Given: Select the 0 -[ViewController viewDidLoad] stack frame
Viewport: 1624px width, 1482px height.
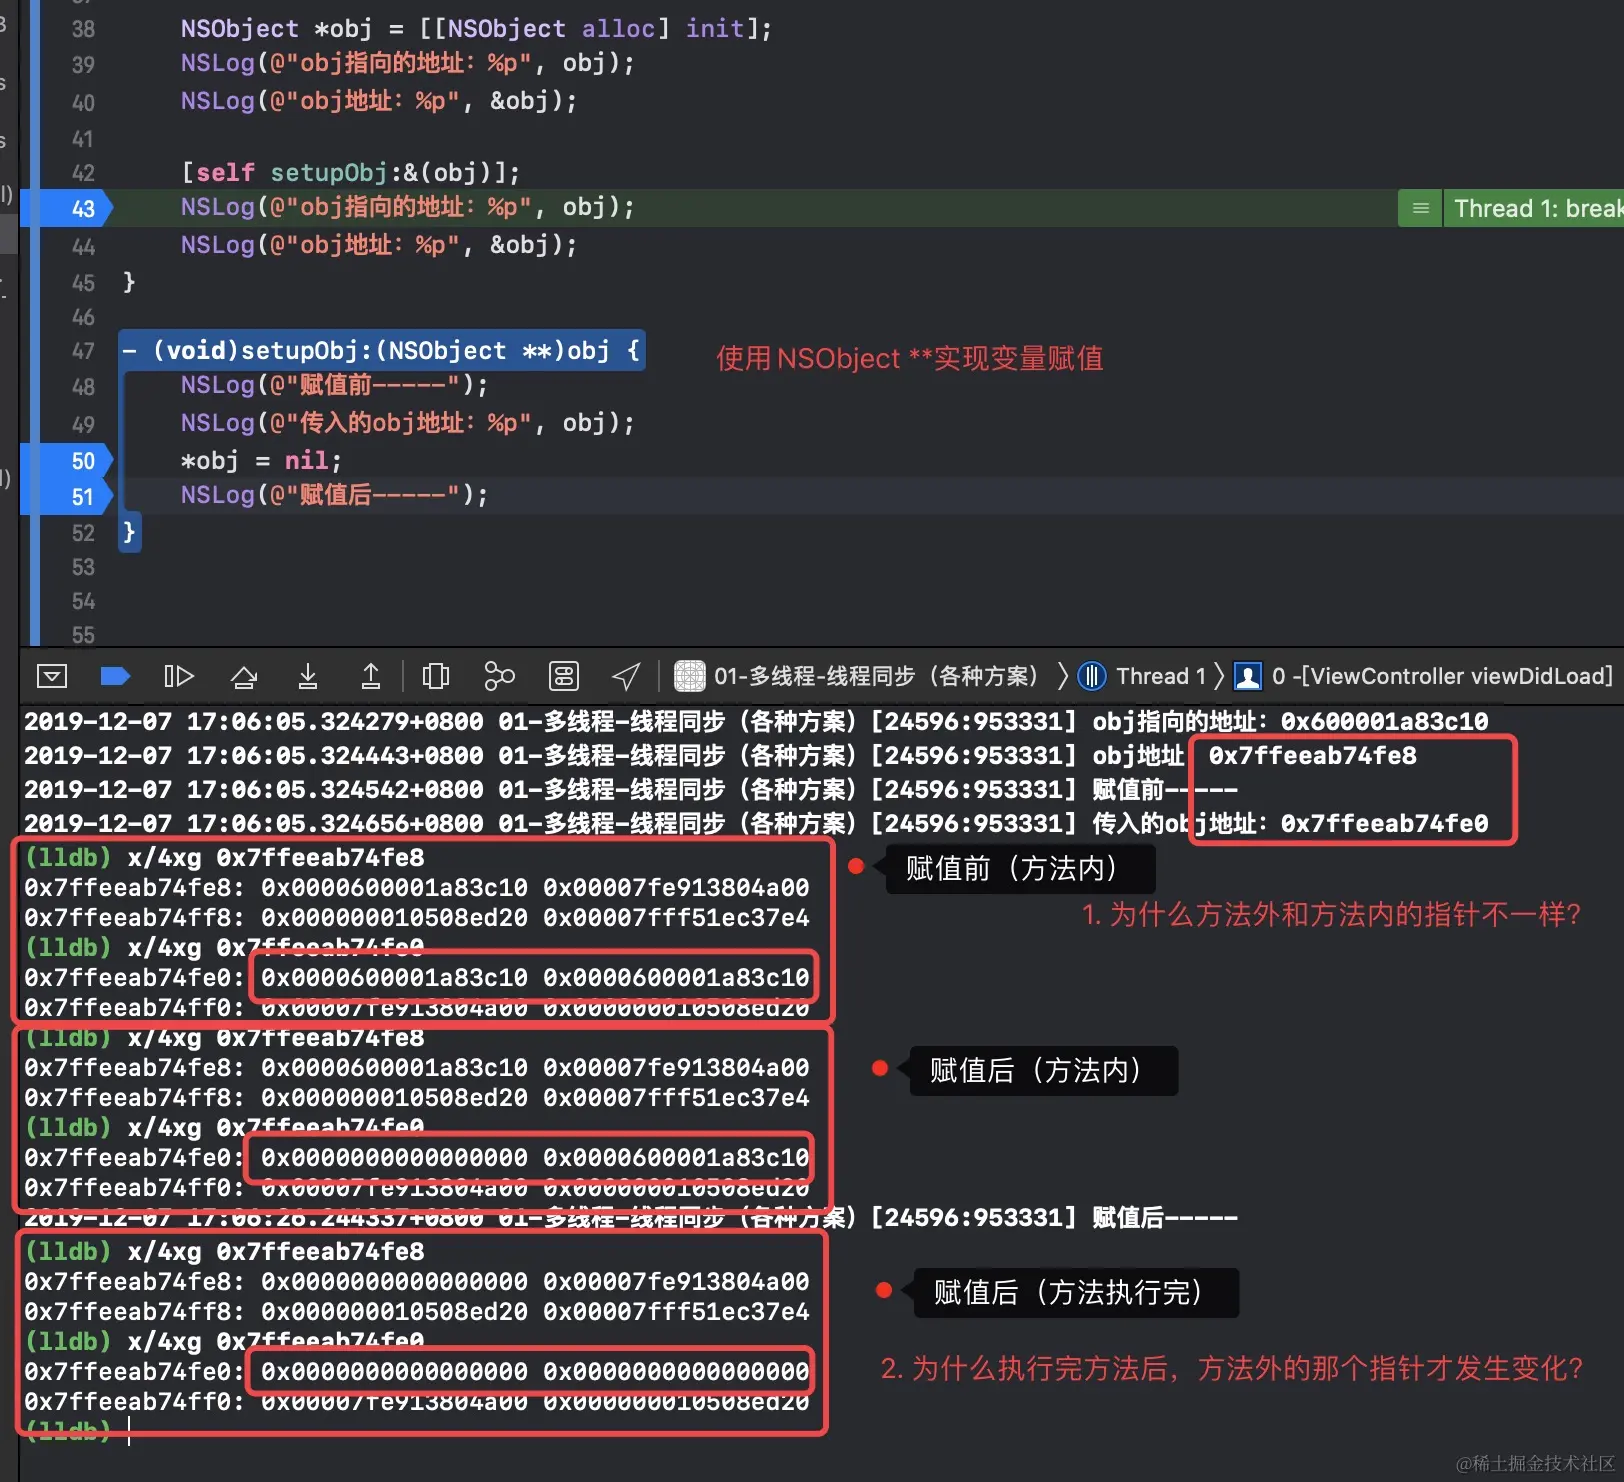Looking at the screenshot, I should [1424, 677].
